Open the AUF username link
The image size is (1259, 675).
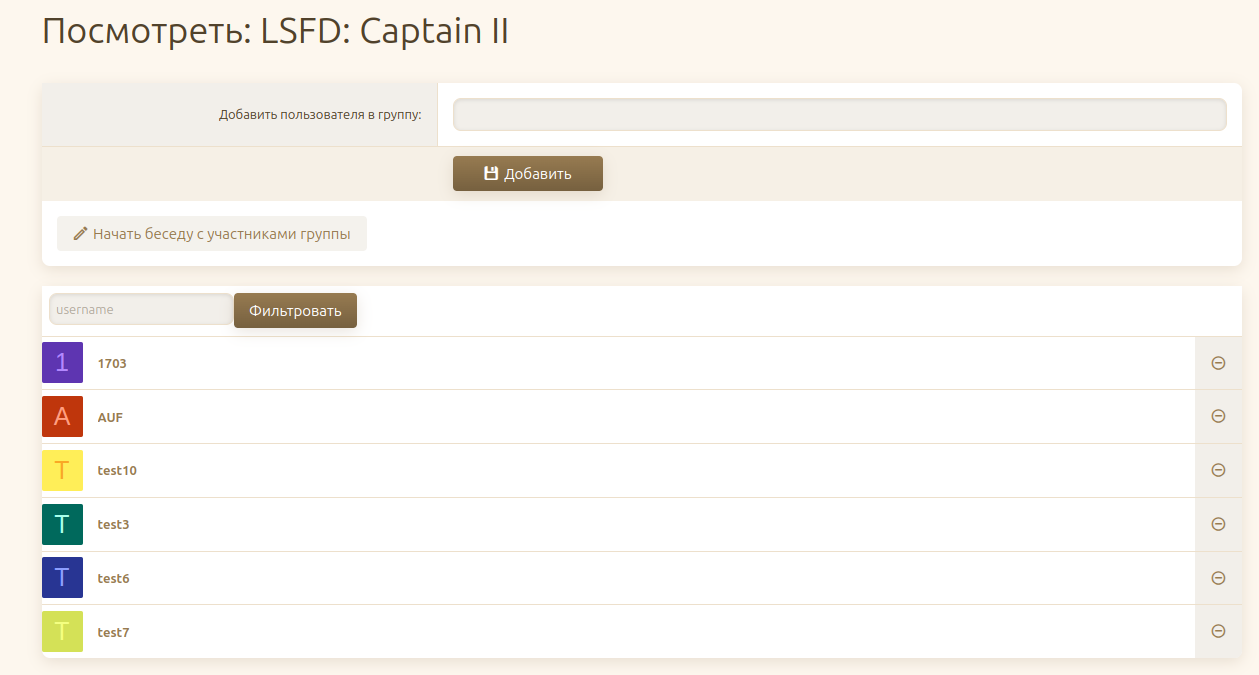tap(110, 417)
